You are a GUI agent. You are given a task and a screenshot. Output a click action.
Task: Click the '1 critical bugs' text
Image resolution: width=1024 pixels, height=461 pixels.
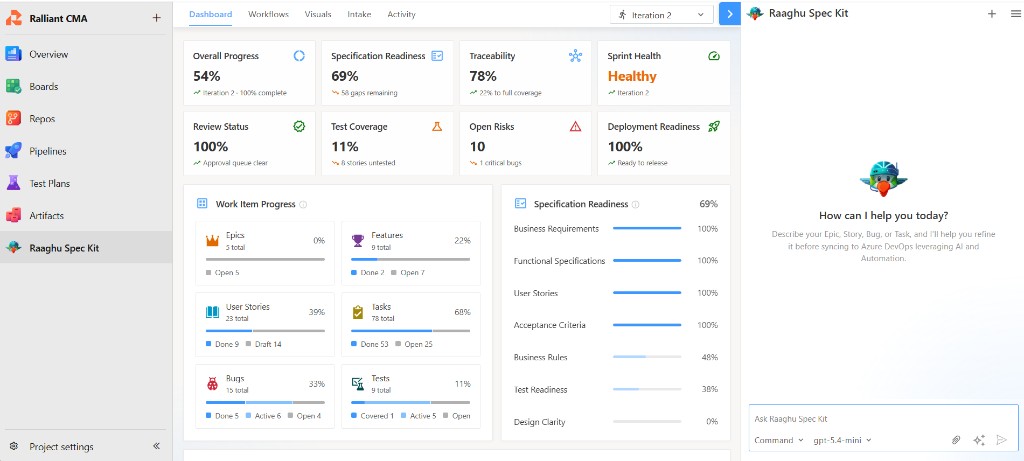tap(500, 163)
